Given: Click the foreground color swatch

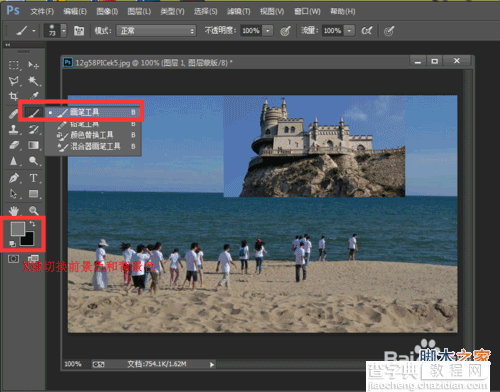Looking at the screenshot, I should click(x=17, y=228).
